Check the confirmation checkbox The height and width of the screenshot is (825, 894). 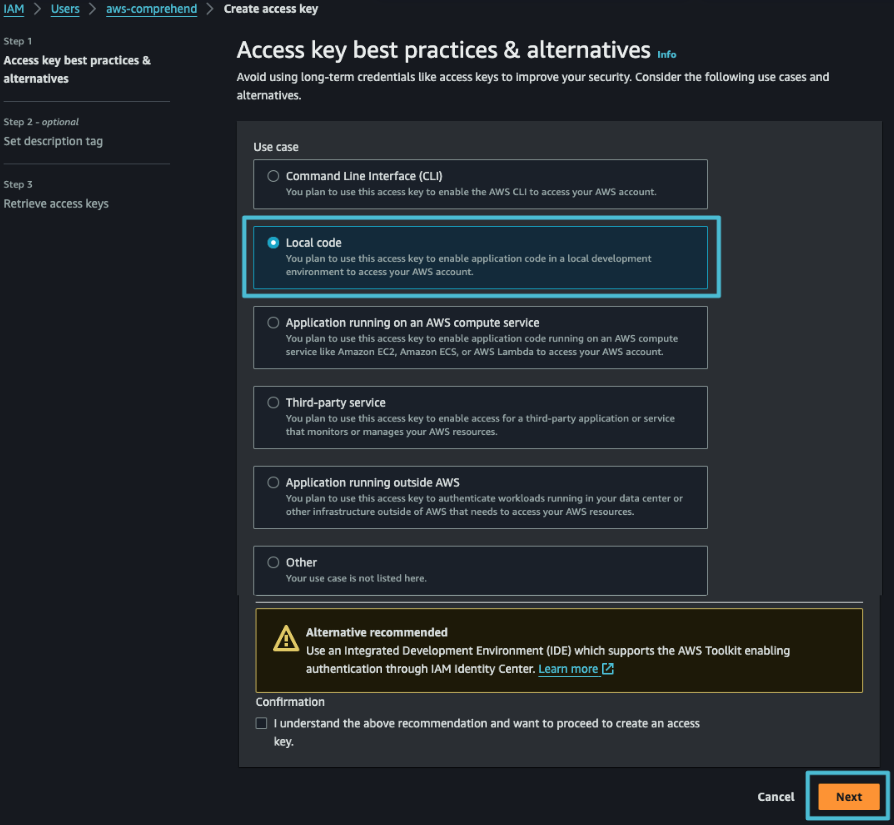tap(260, 722)
